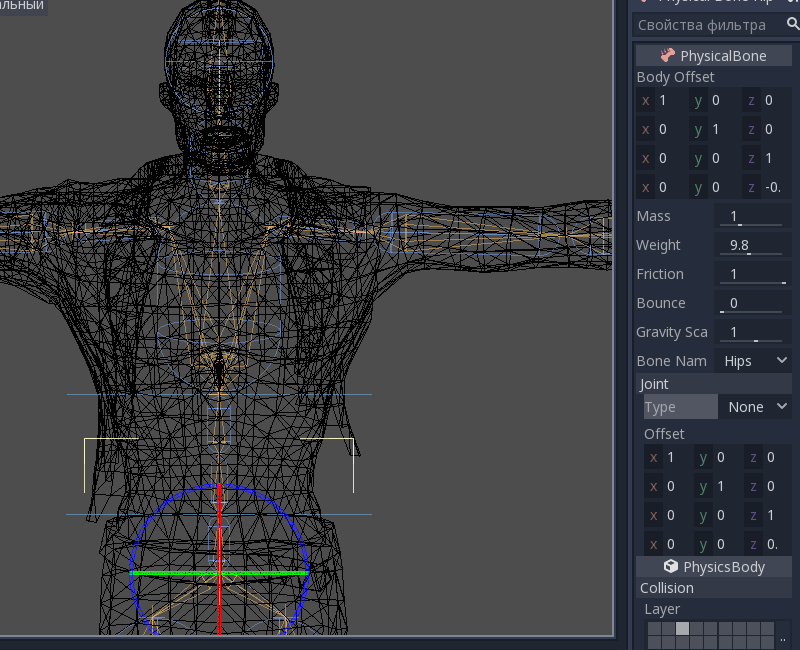The image size is (800, 650).
Task: Click Body Offset z field showing -0.
Action: click(767, 187)
